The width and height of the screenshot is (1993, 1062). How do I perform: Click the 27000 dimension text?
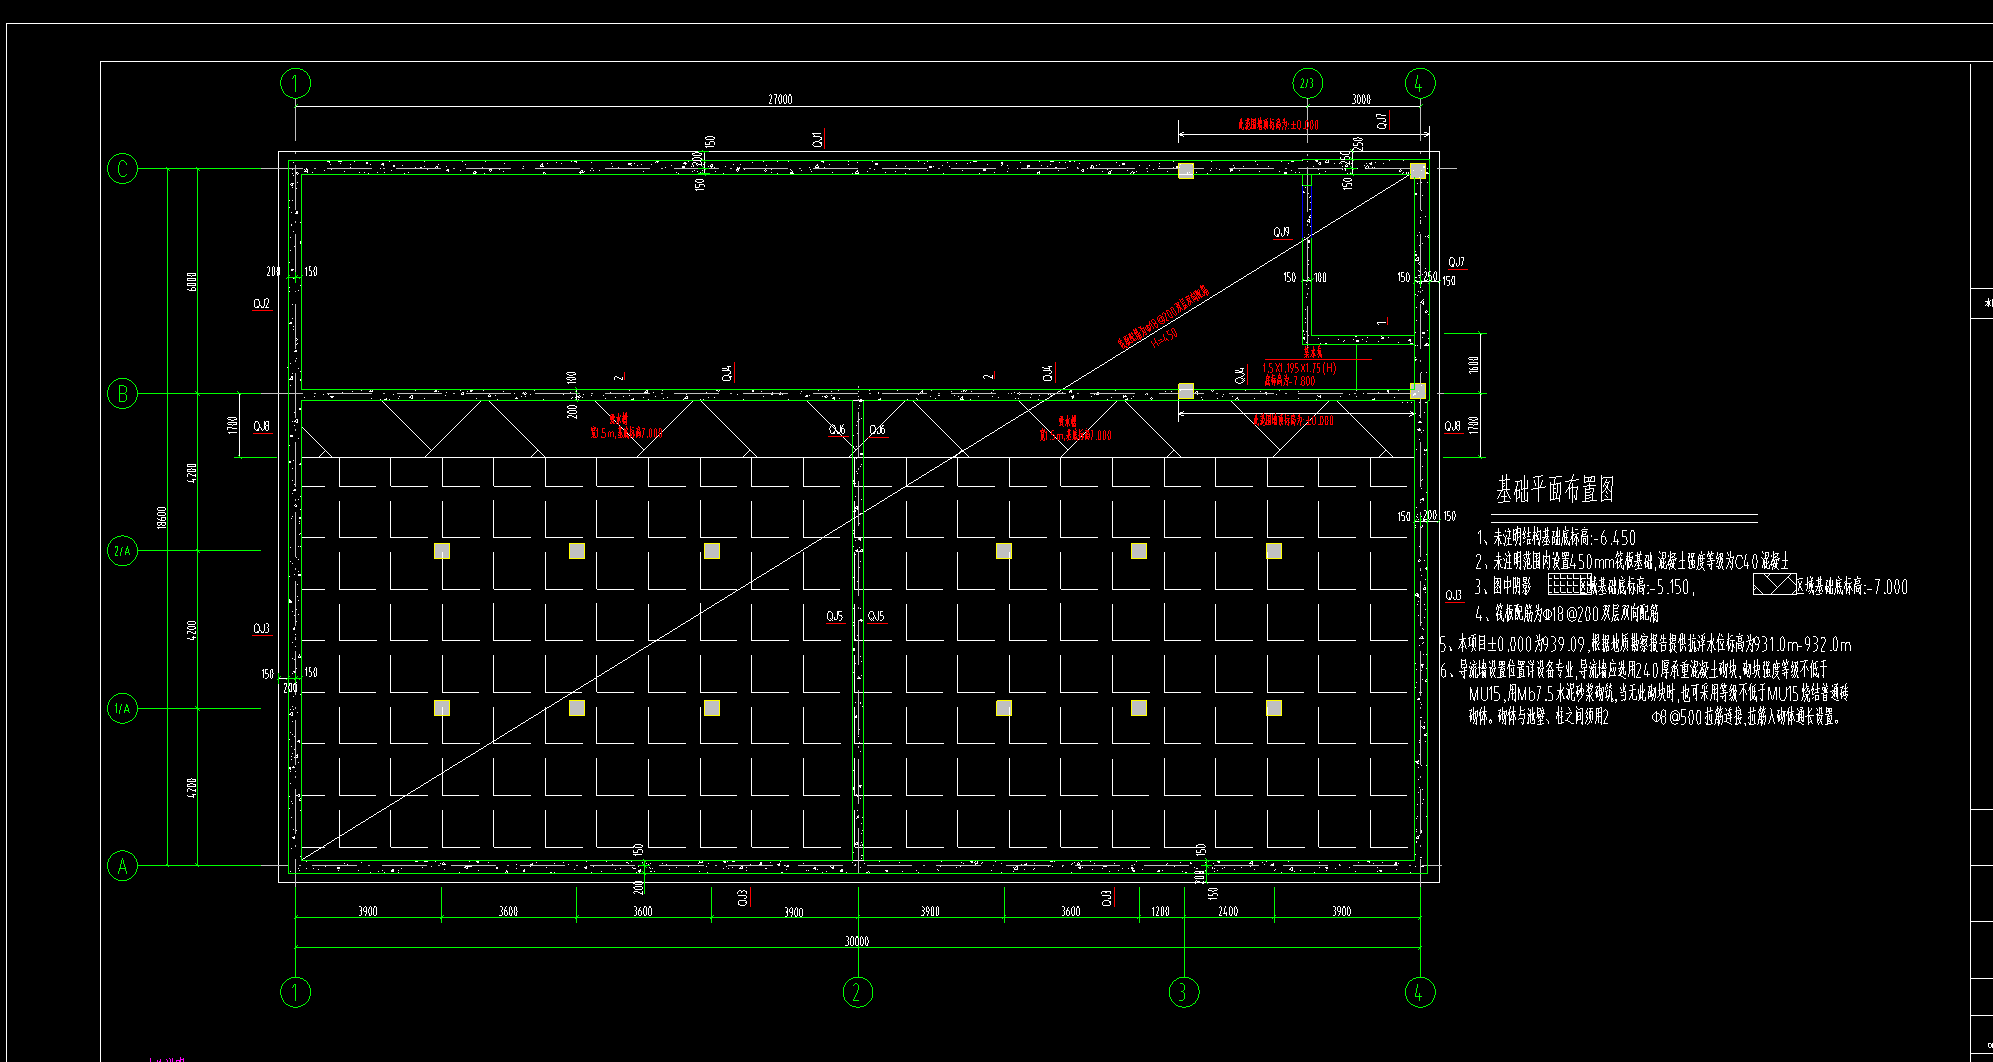(780, 99)
